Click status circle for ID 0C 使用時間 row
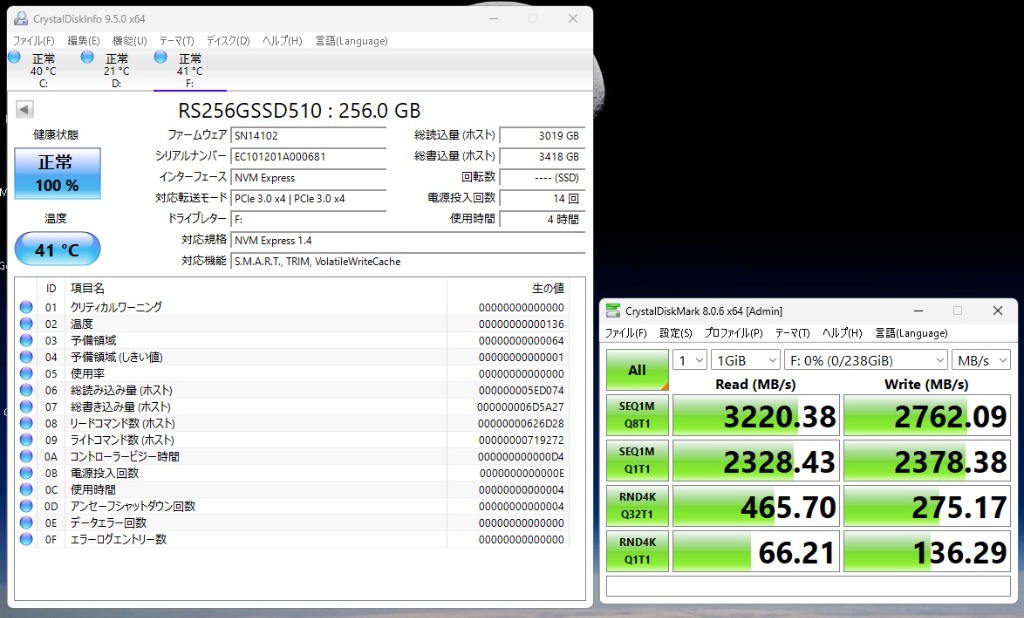Image resolution: width=1024 pixels, height=618 pixels. point(26,489)
